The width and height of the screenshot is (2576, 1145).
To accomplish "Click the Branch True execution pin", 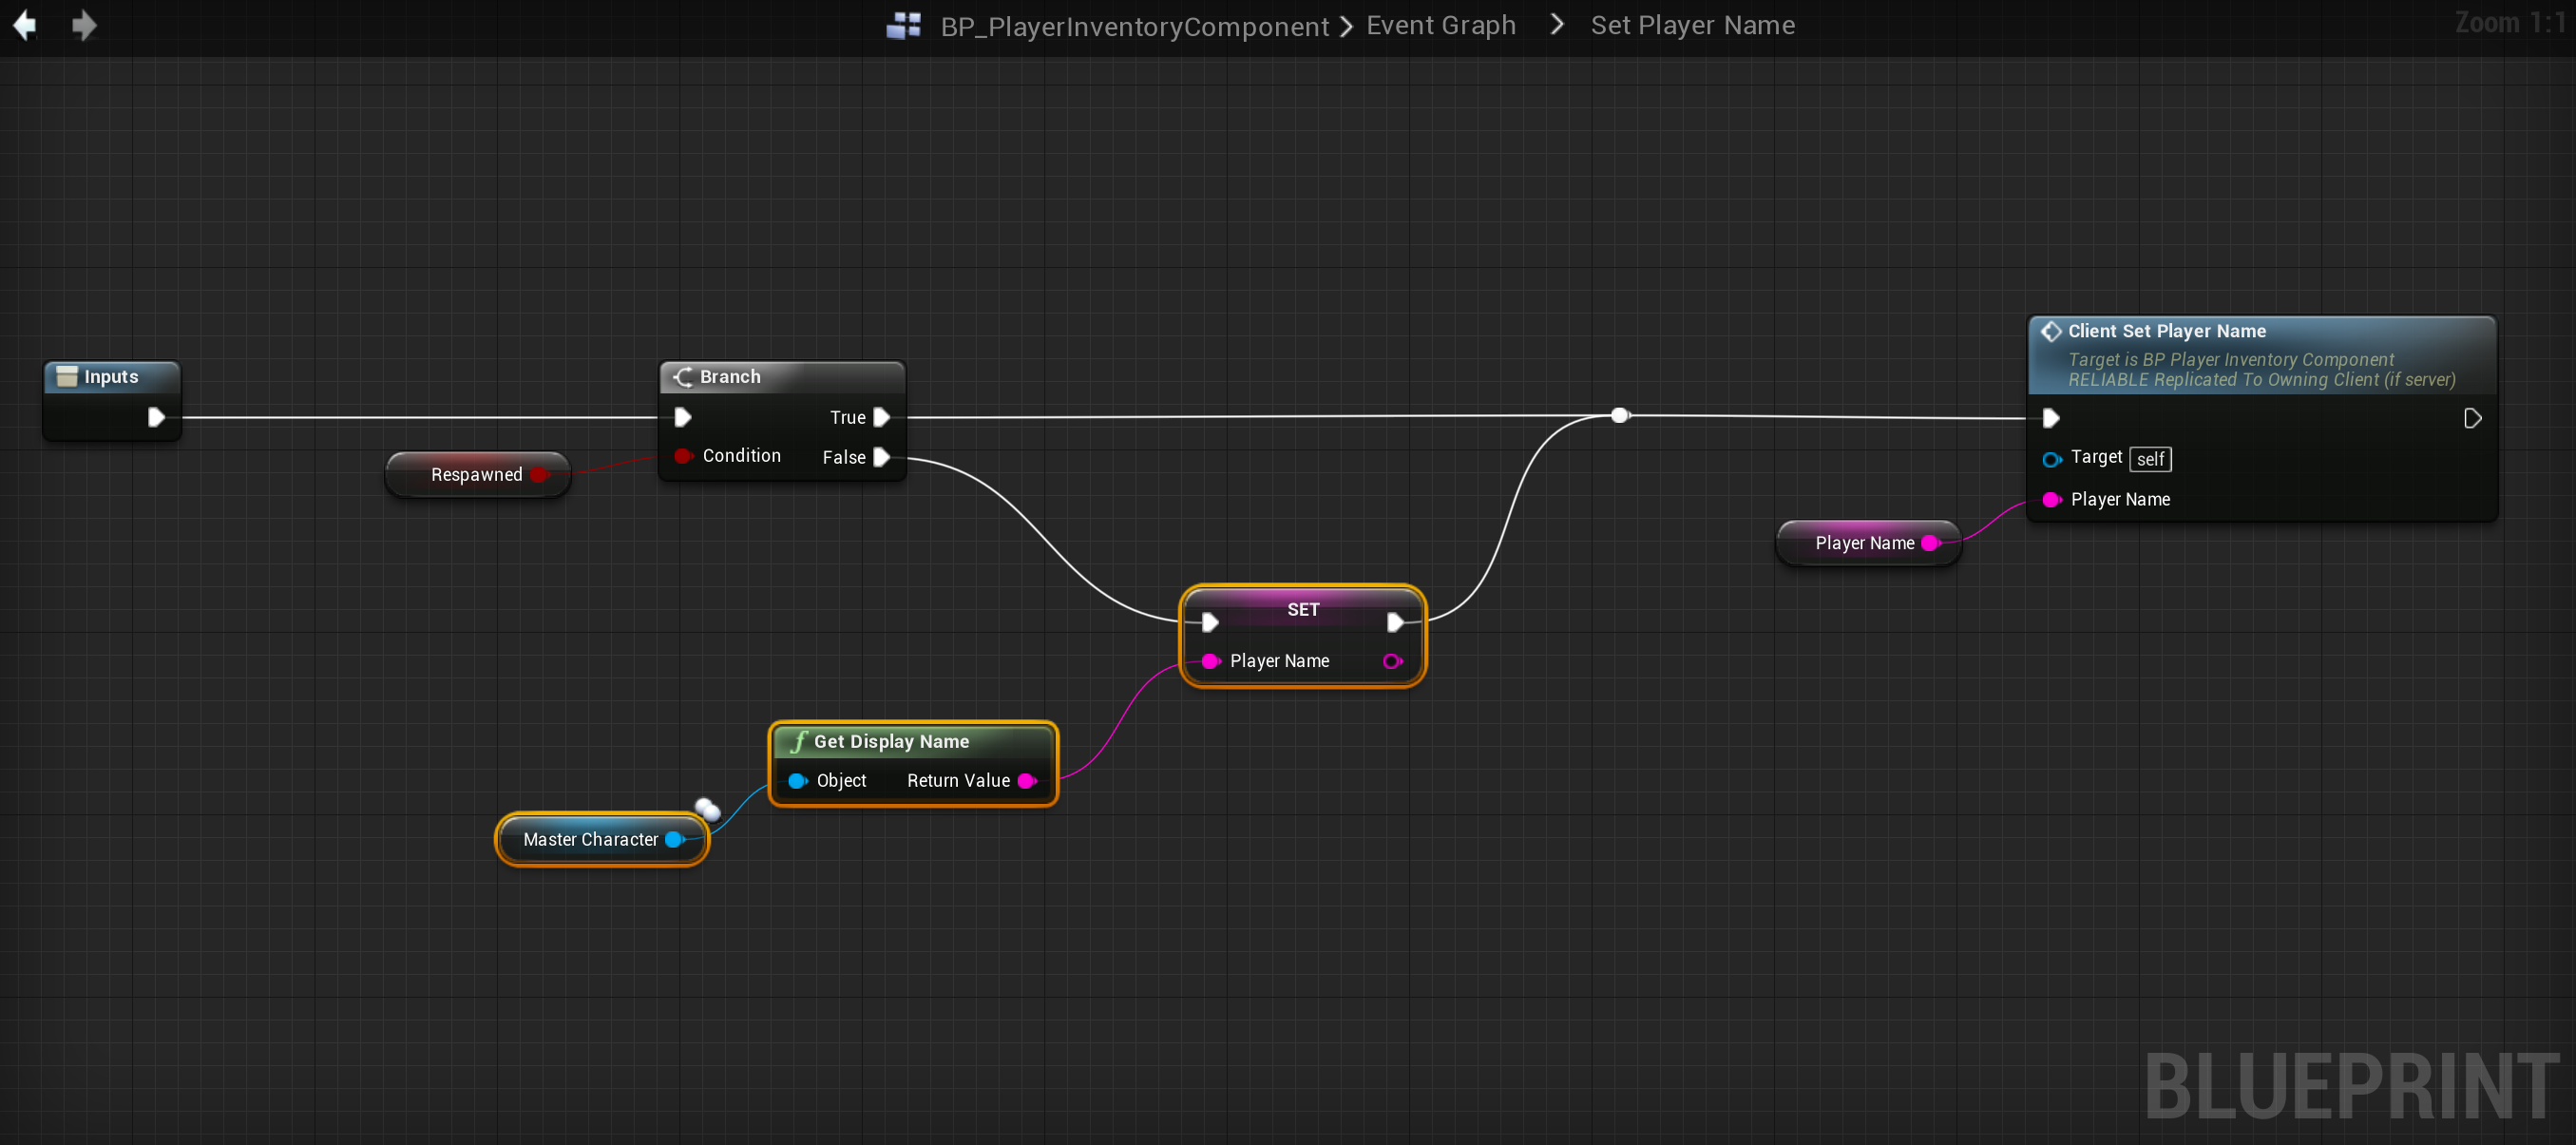I will (x=881, y=417).
